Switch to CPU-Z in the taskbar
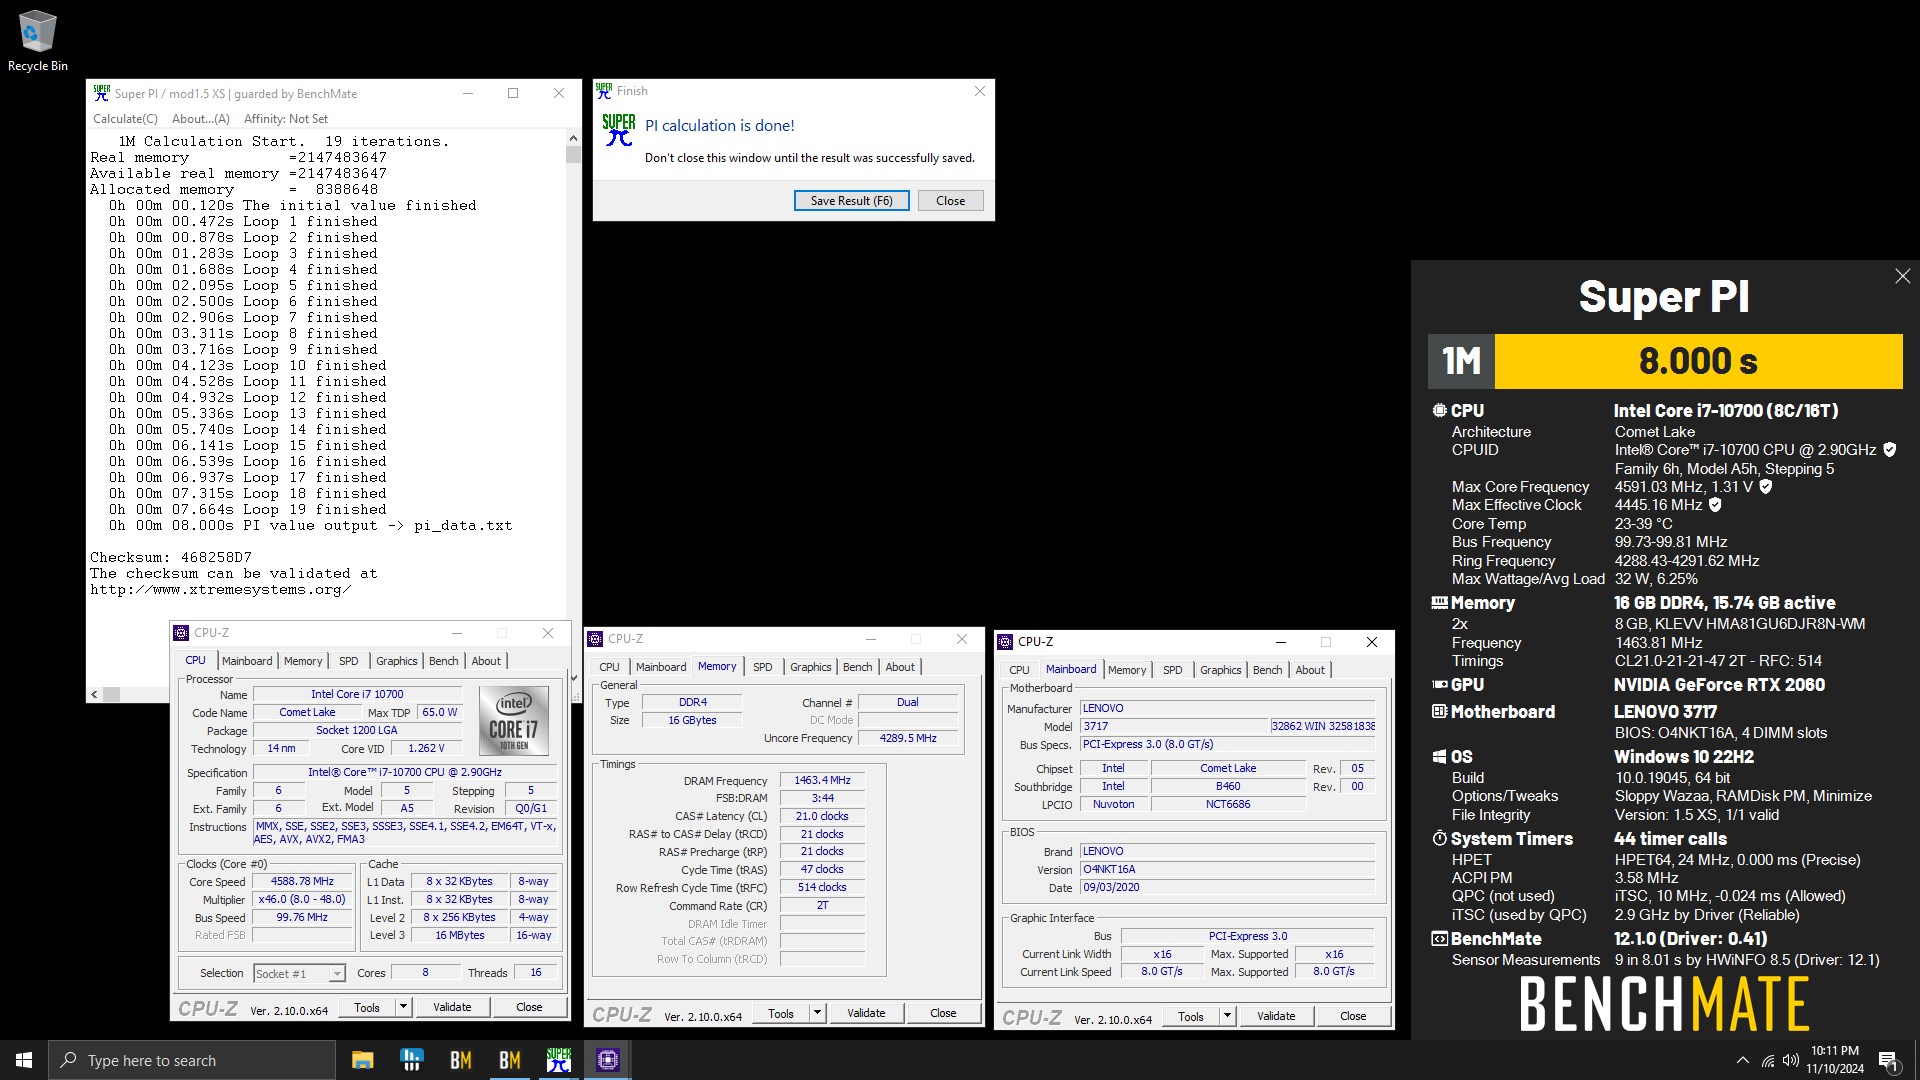The image size is (1920, 1080). click(x=607, y=1060)
